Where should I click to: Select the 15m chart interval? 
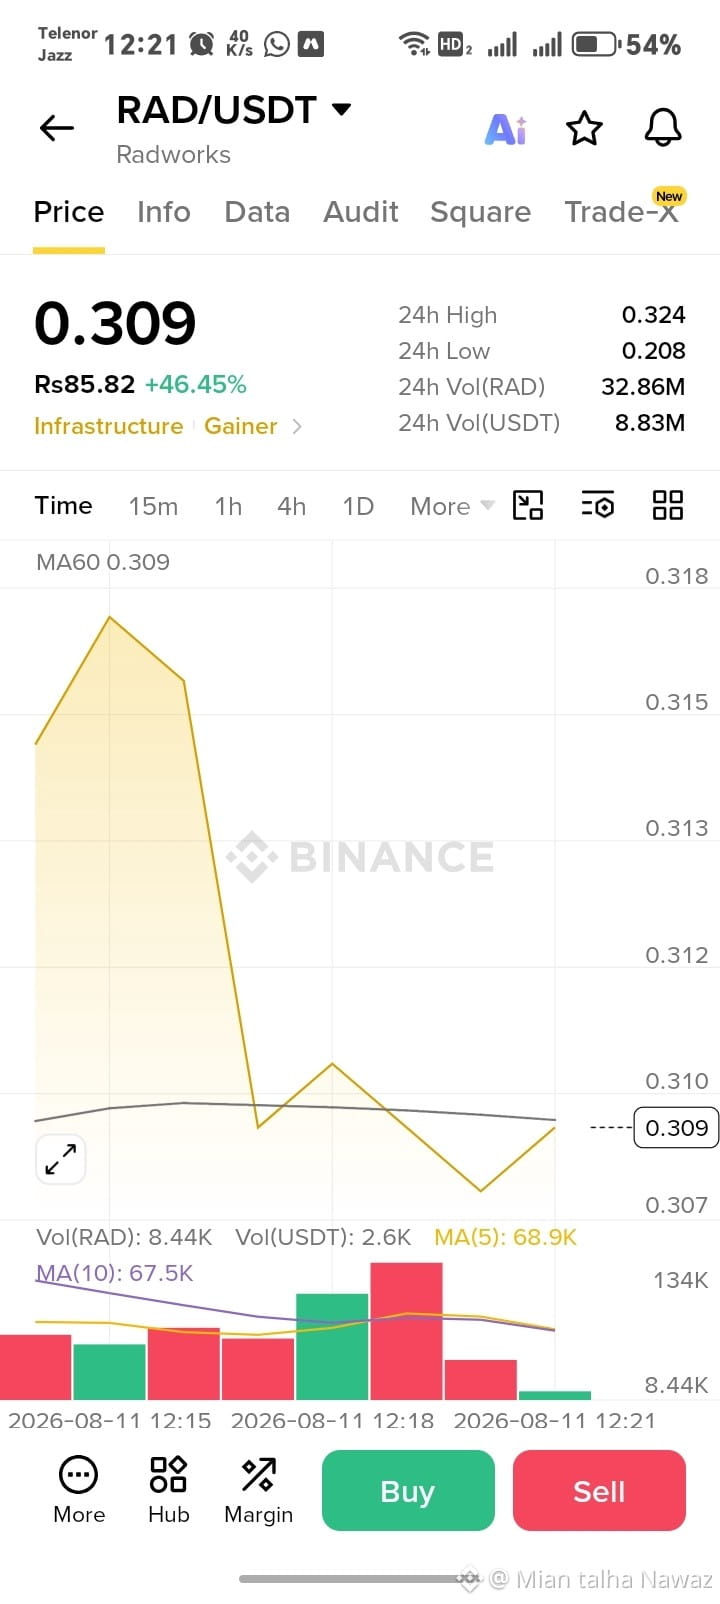coord(153,506)
